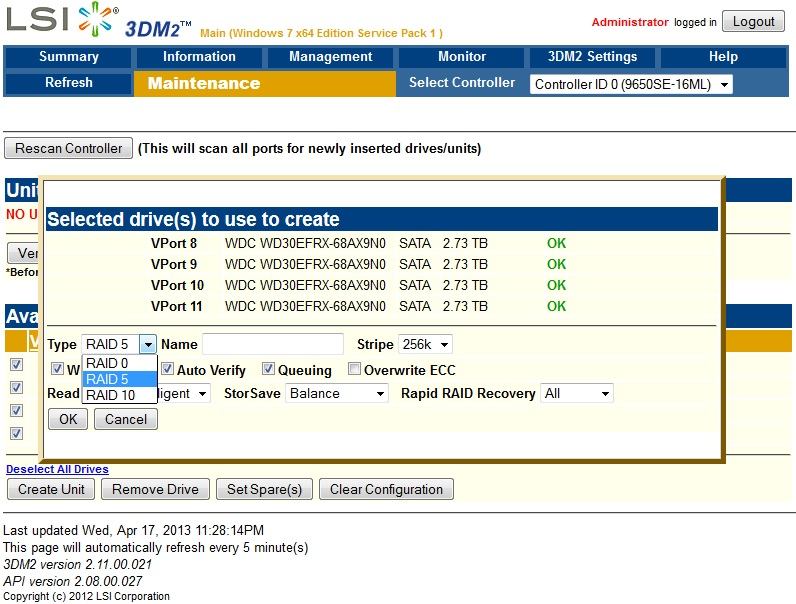796x604 pixels.
Task: Open the Information menu
Action: (x=199, y=56)
